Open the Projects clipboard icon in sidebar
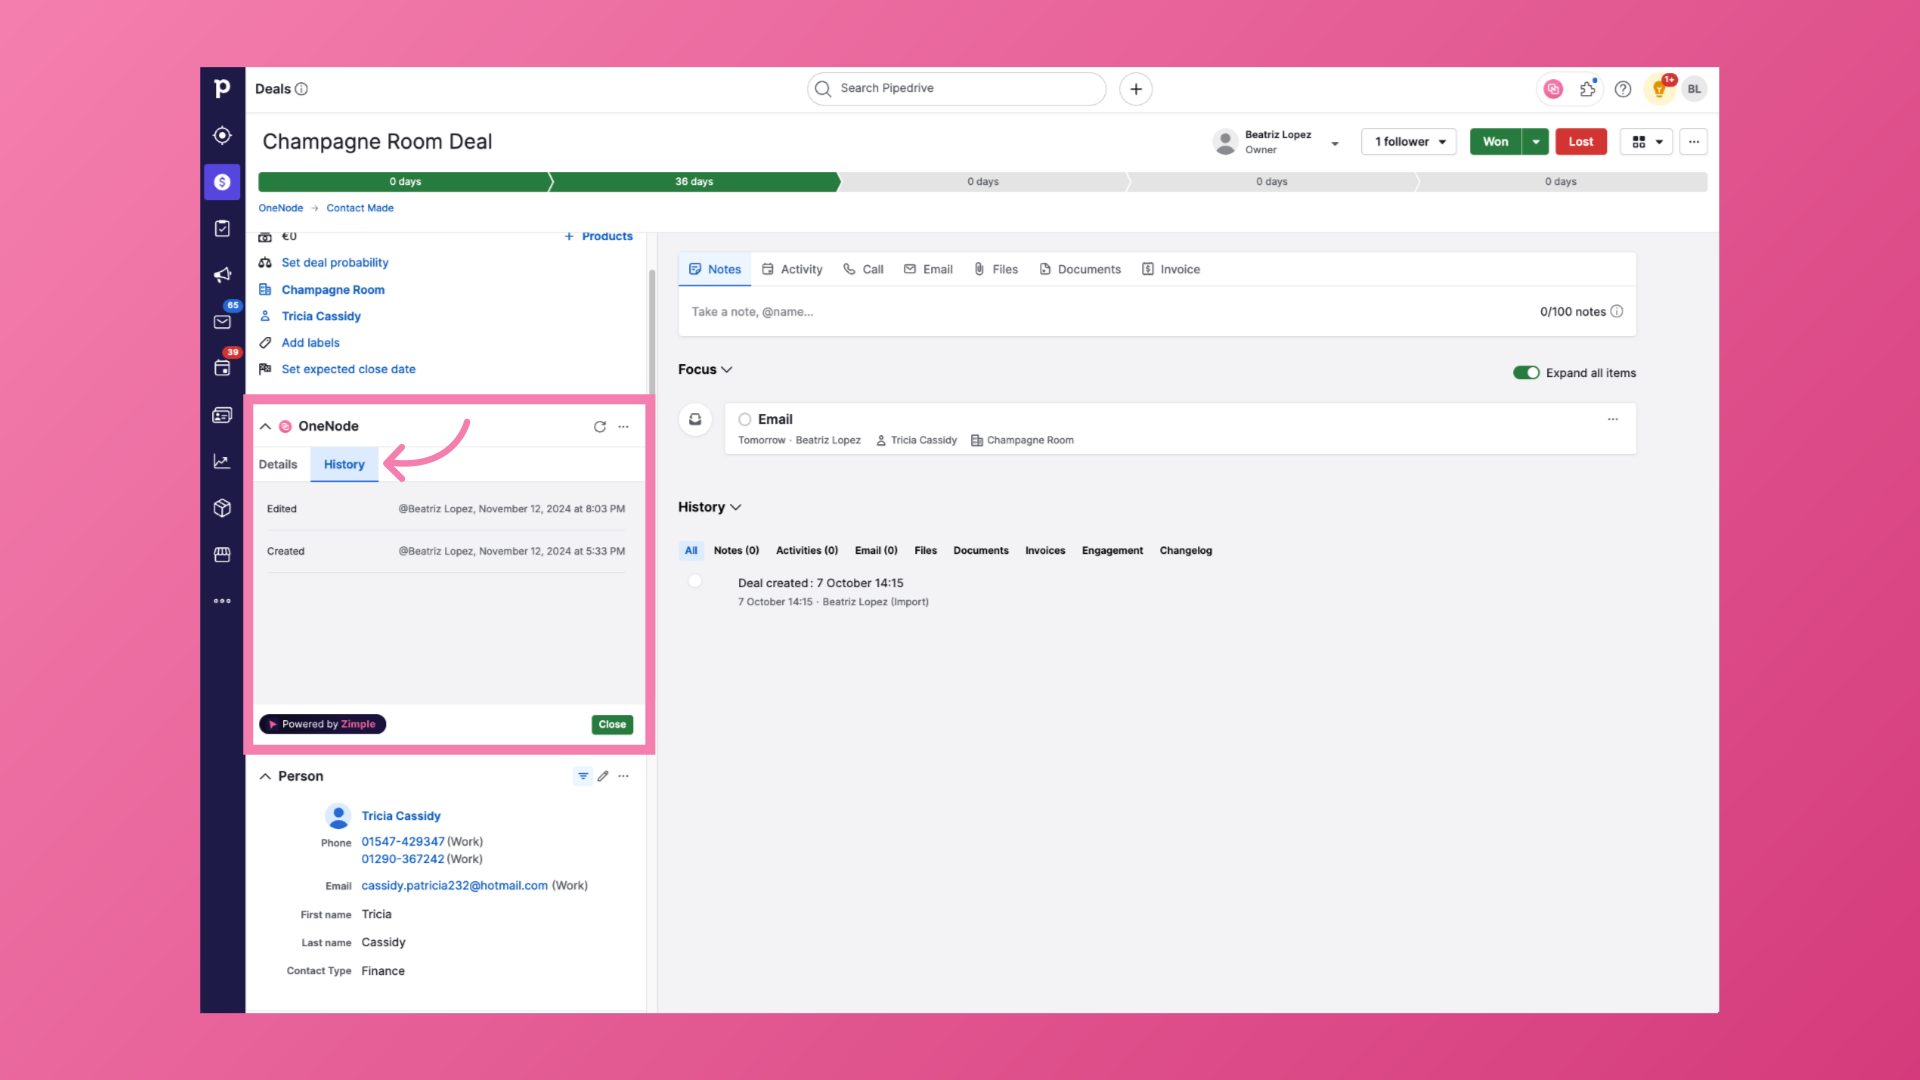Viewport: 1920px width, 1080px height. (222, 229)
